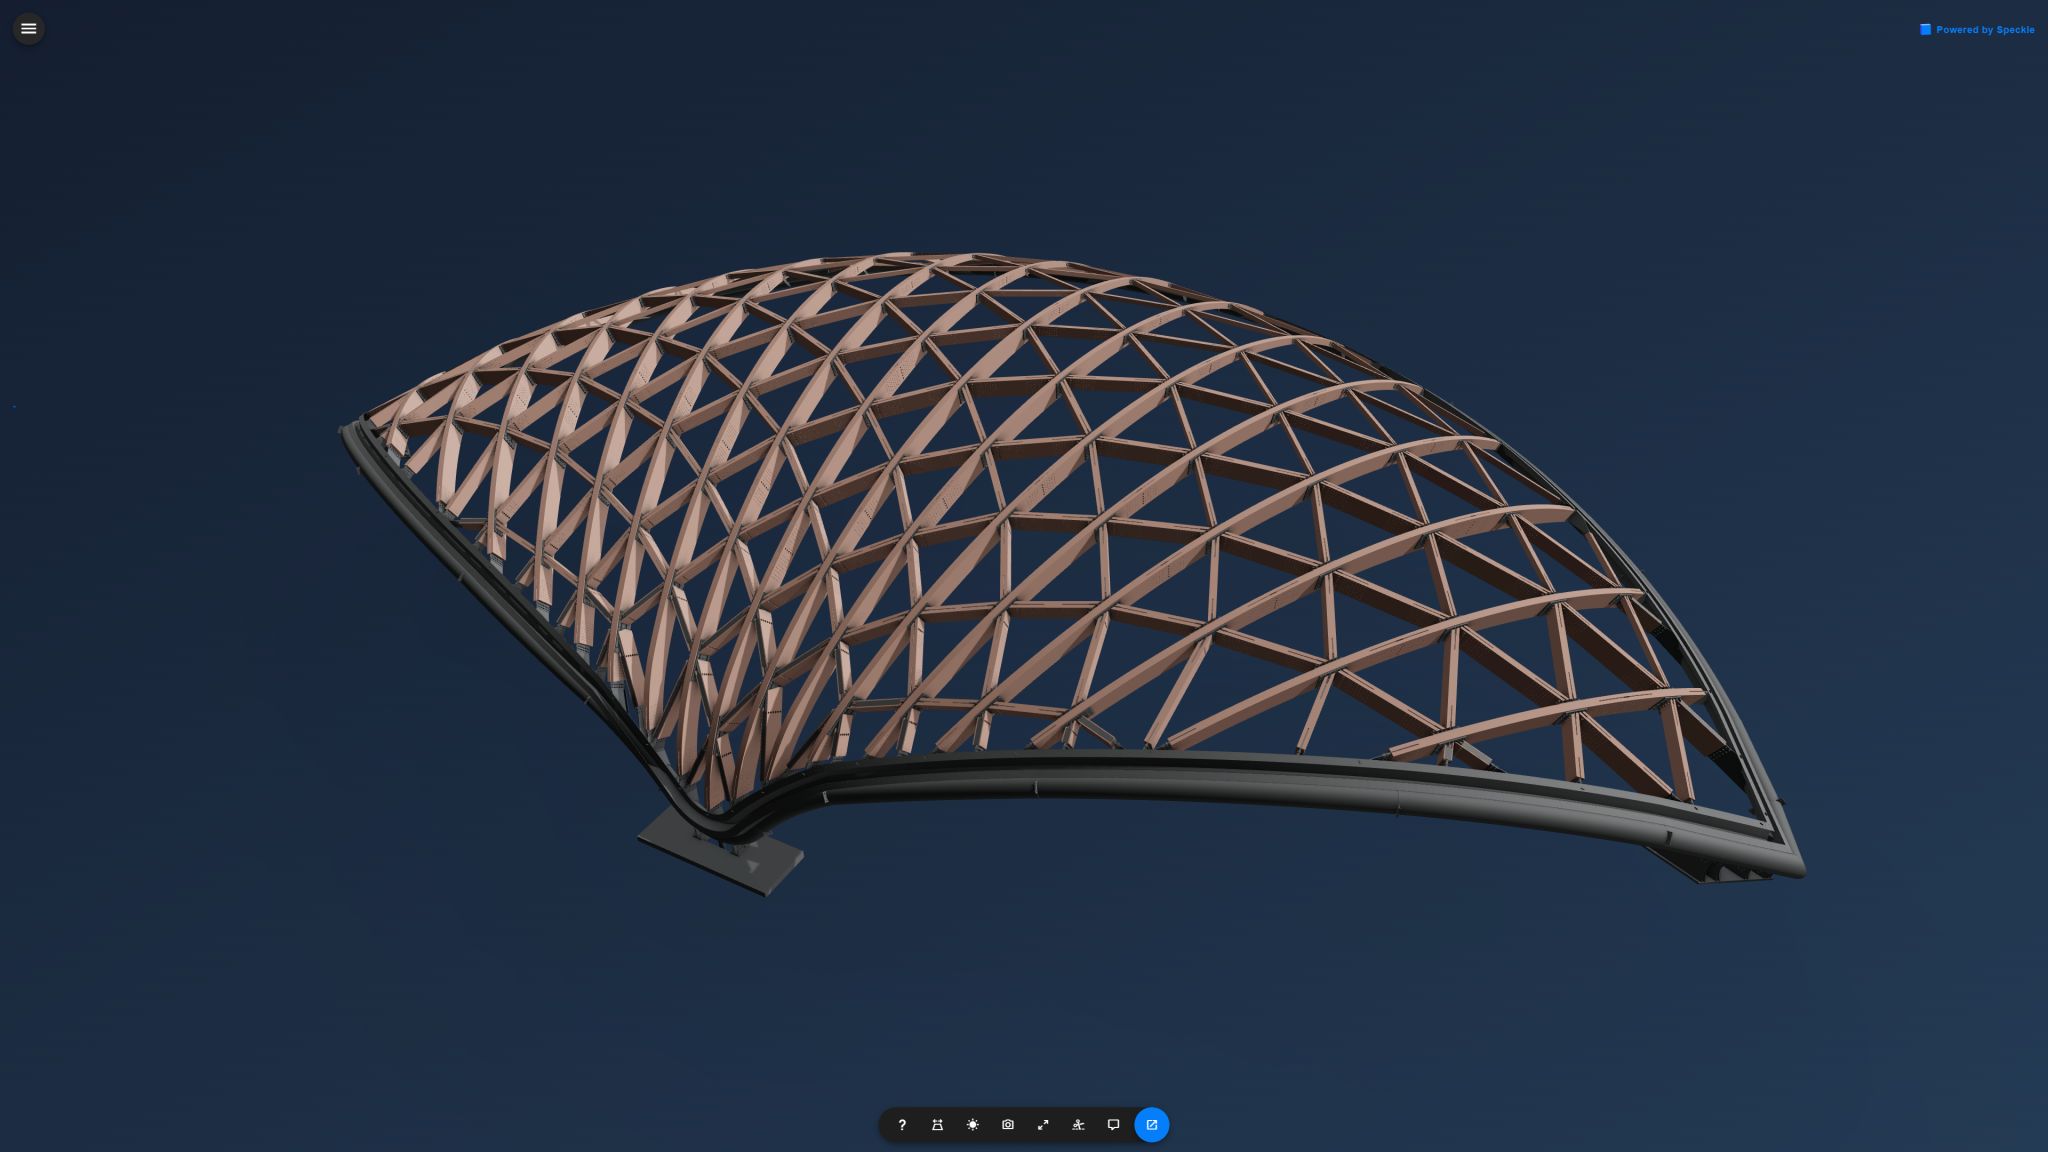The height and width of the screenshot is (1152, 2048).
Task: Follow the Powered by Speckle link
Action: [1977, 30]
